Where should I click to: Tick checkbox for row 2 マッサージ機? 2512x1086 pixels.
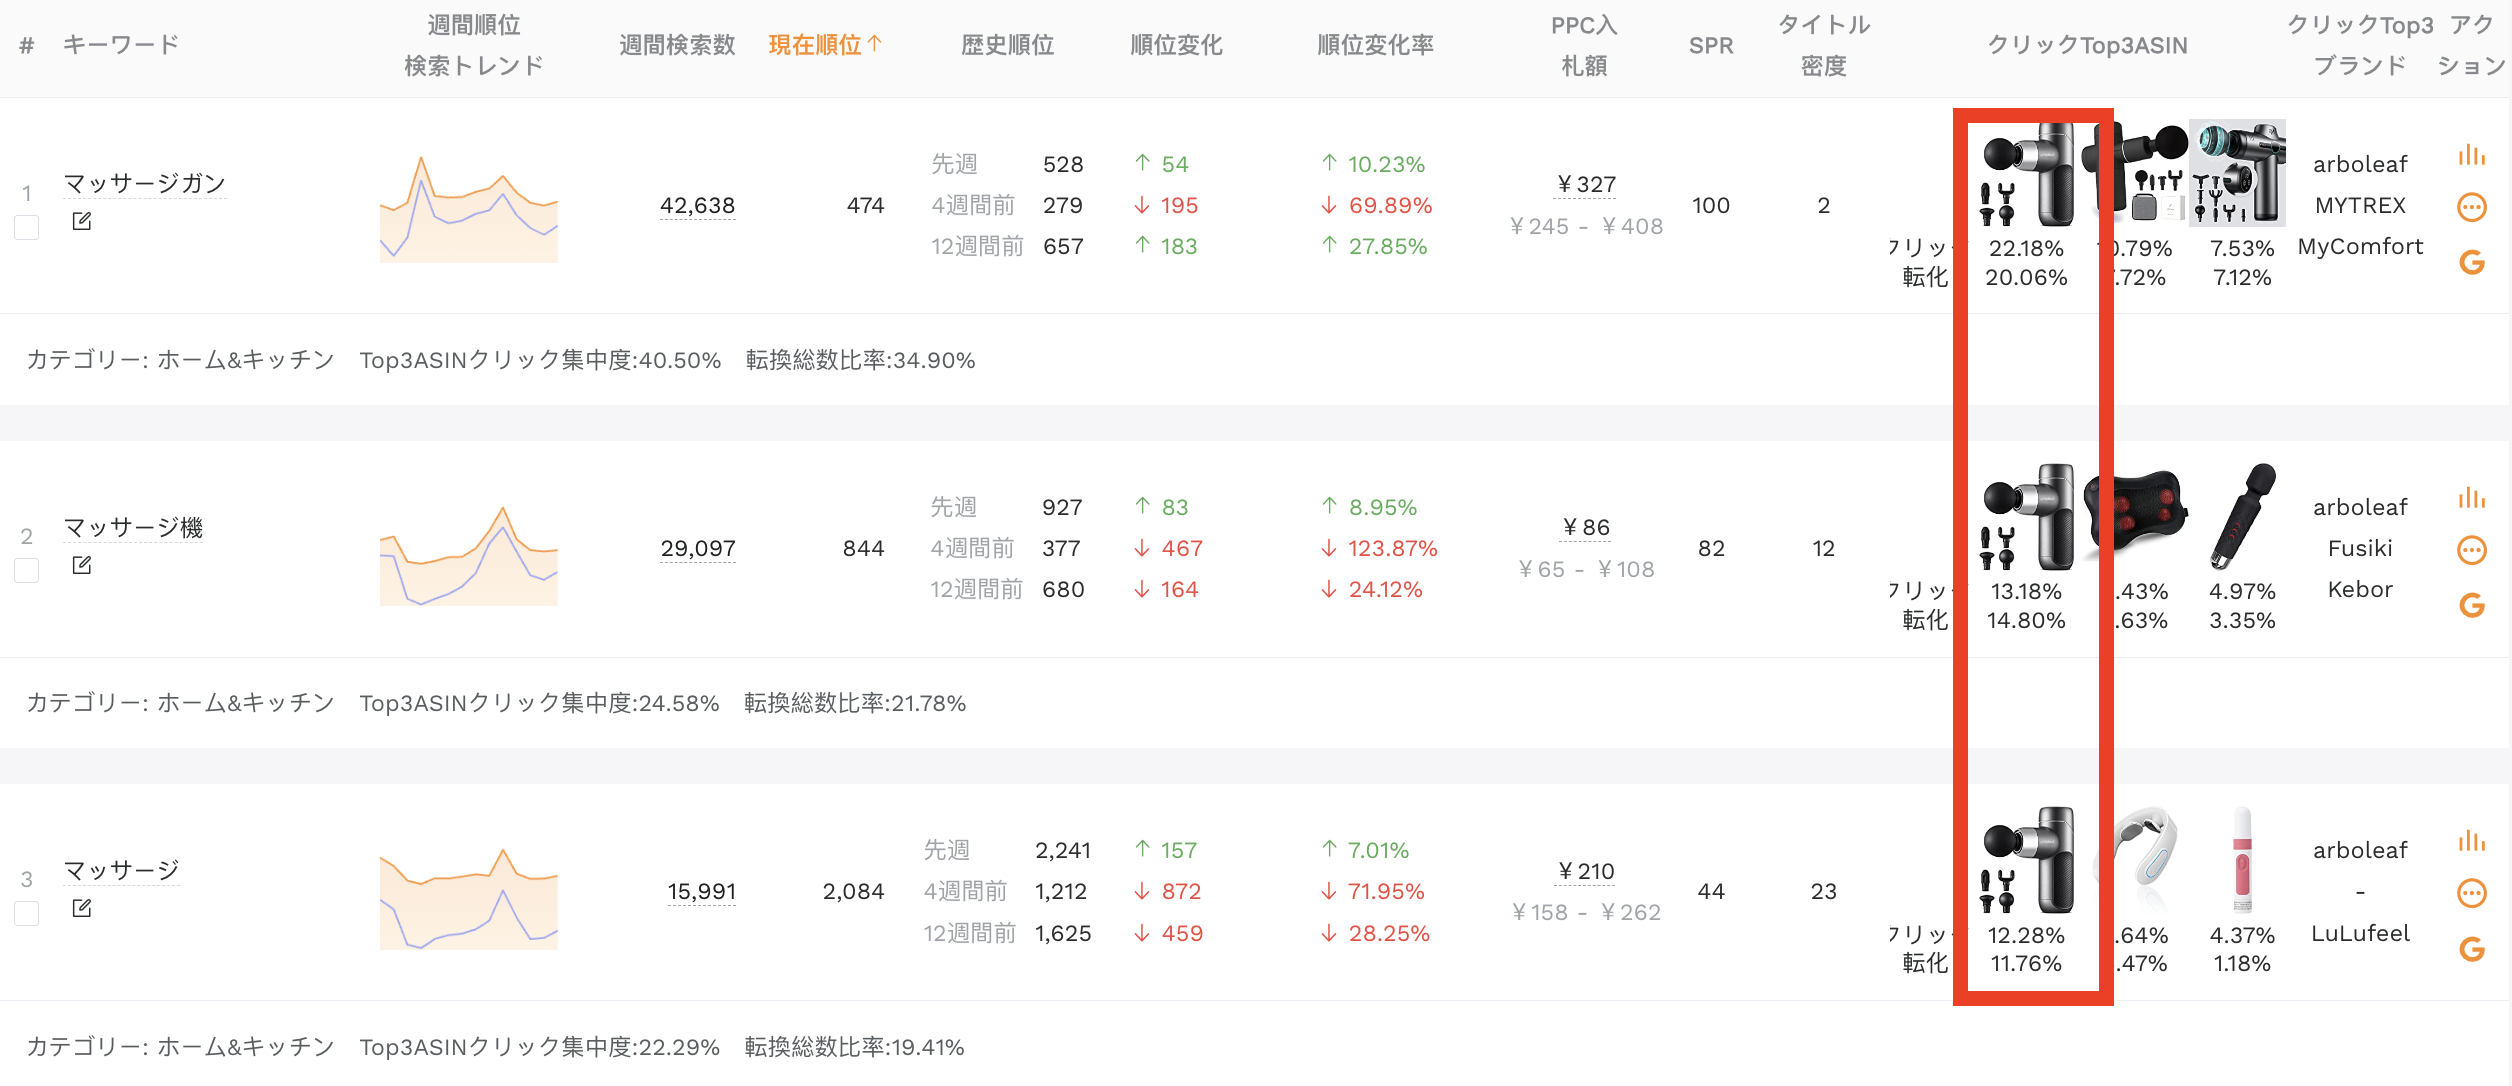[27, 571]
